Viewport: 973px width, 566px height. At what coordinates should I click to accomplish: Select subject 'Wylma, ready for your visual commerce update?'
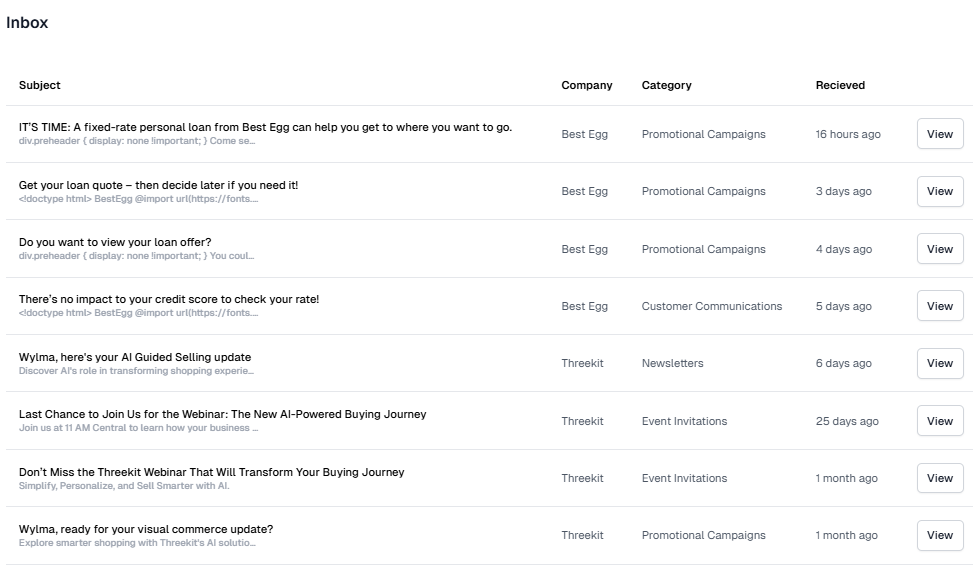146,529
